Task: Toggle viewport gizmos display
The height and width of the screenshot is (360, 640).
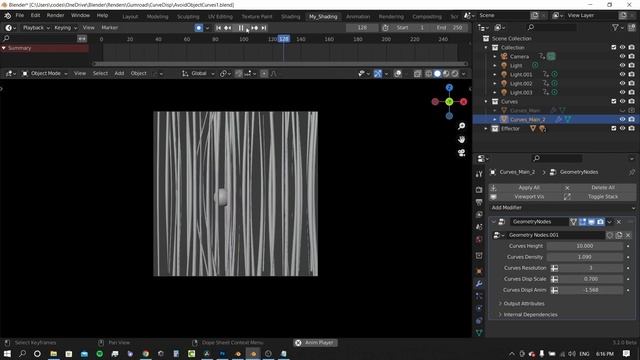Action: click(378, 73)
